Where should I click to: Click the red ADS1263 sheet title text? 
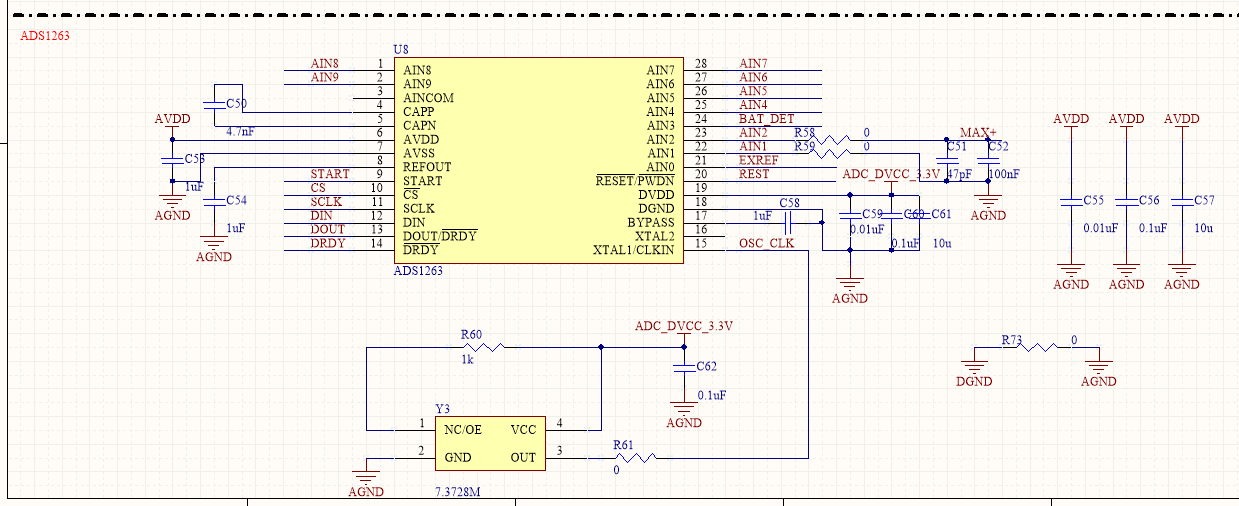pyautogui.click(x=45, y=35)
